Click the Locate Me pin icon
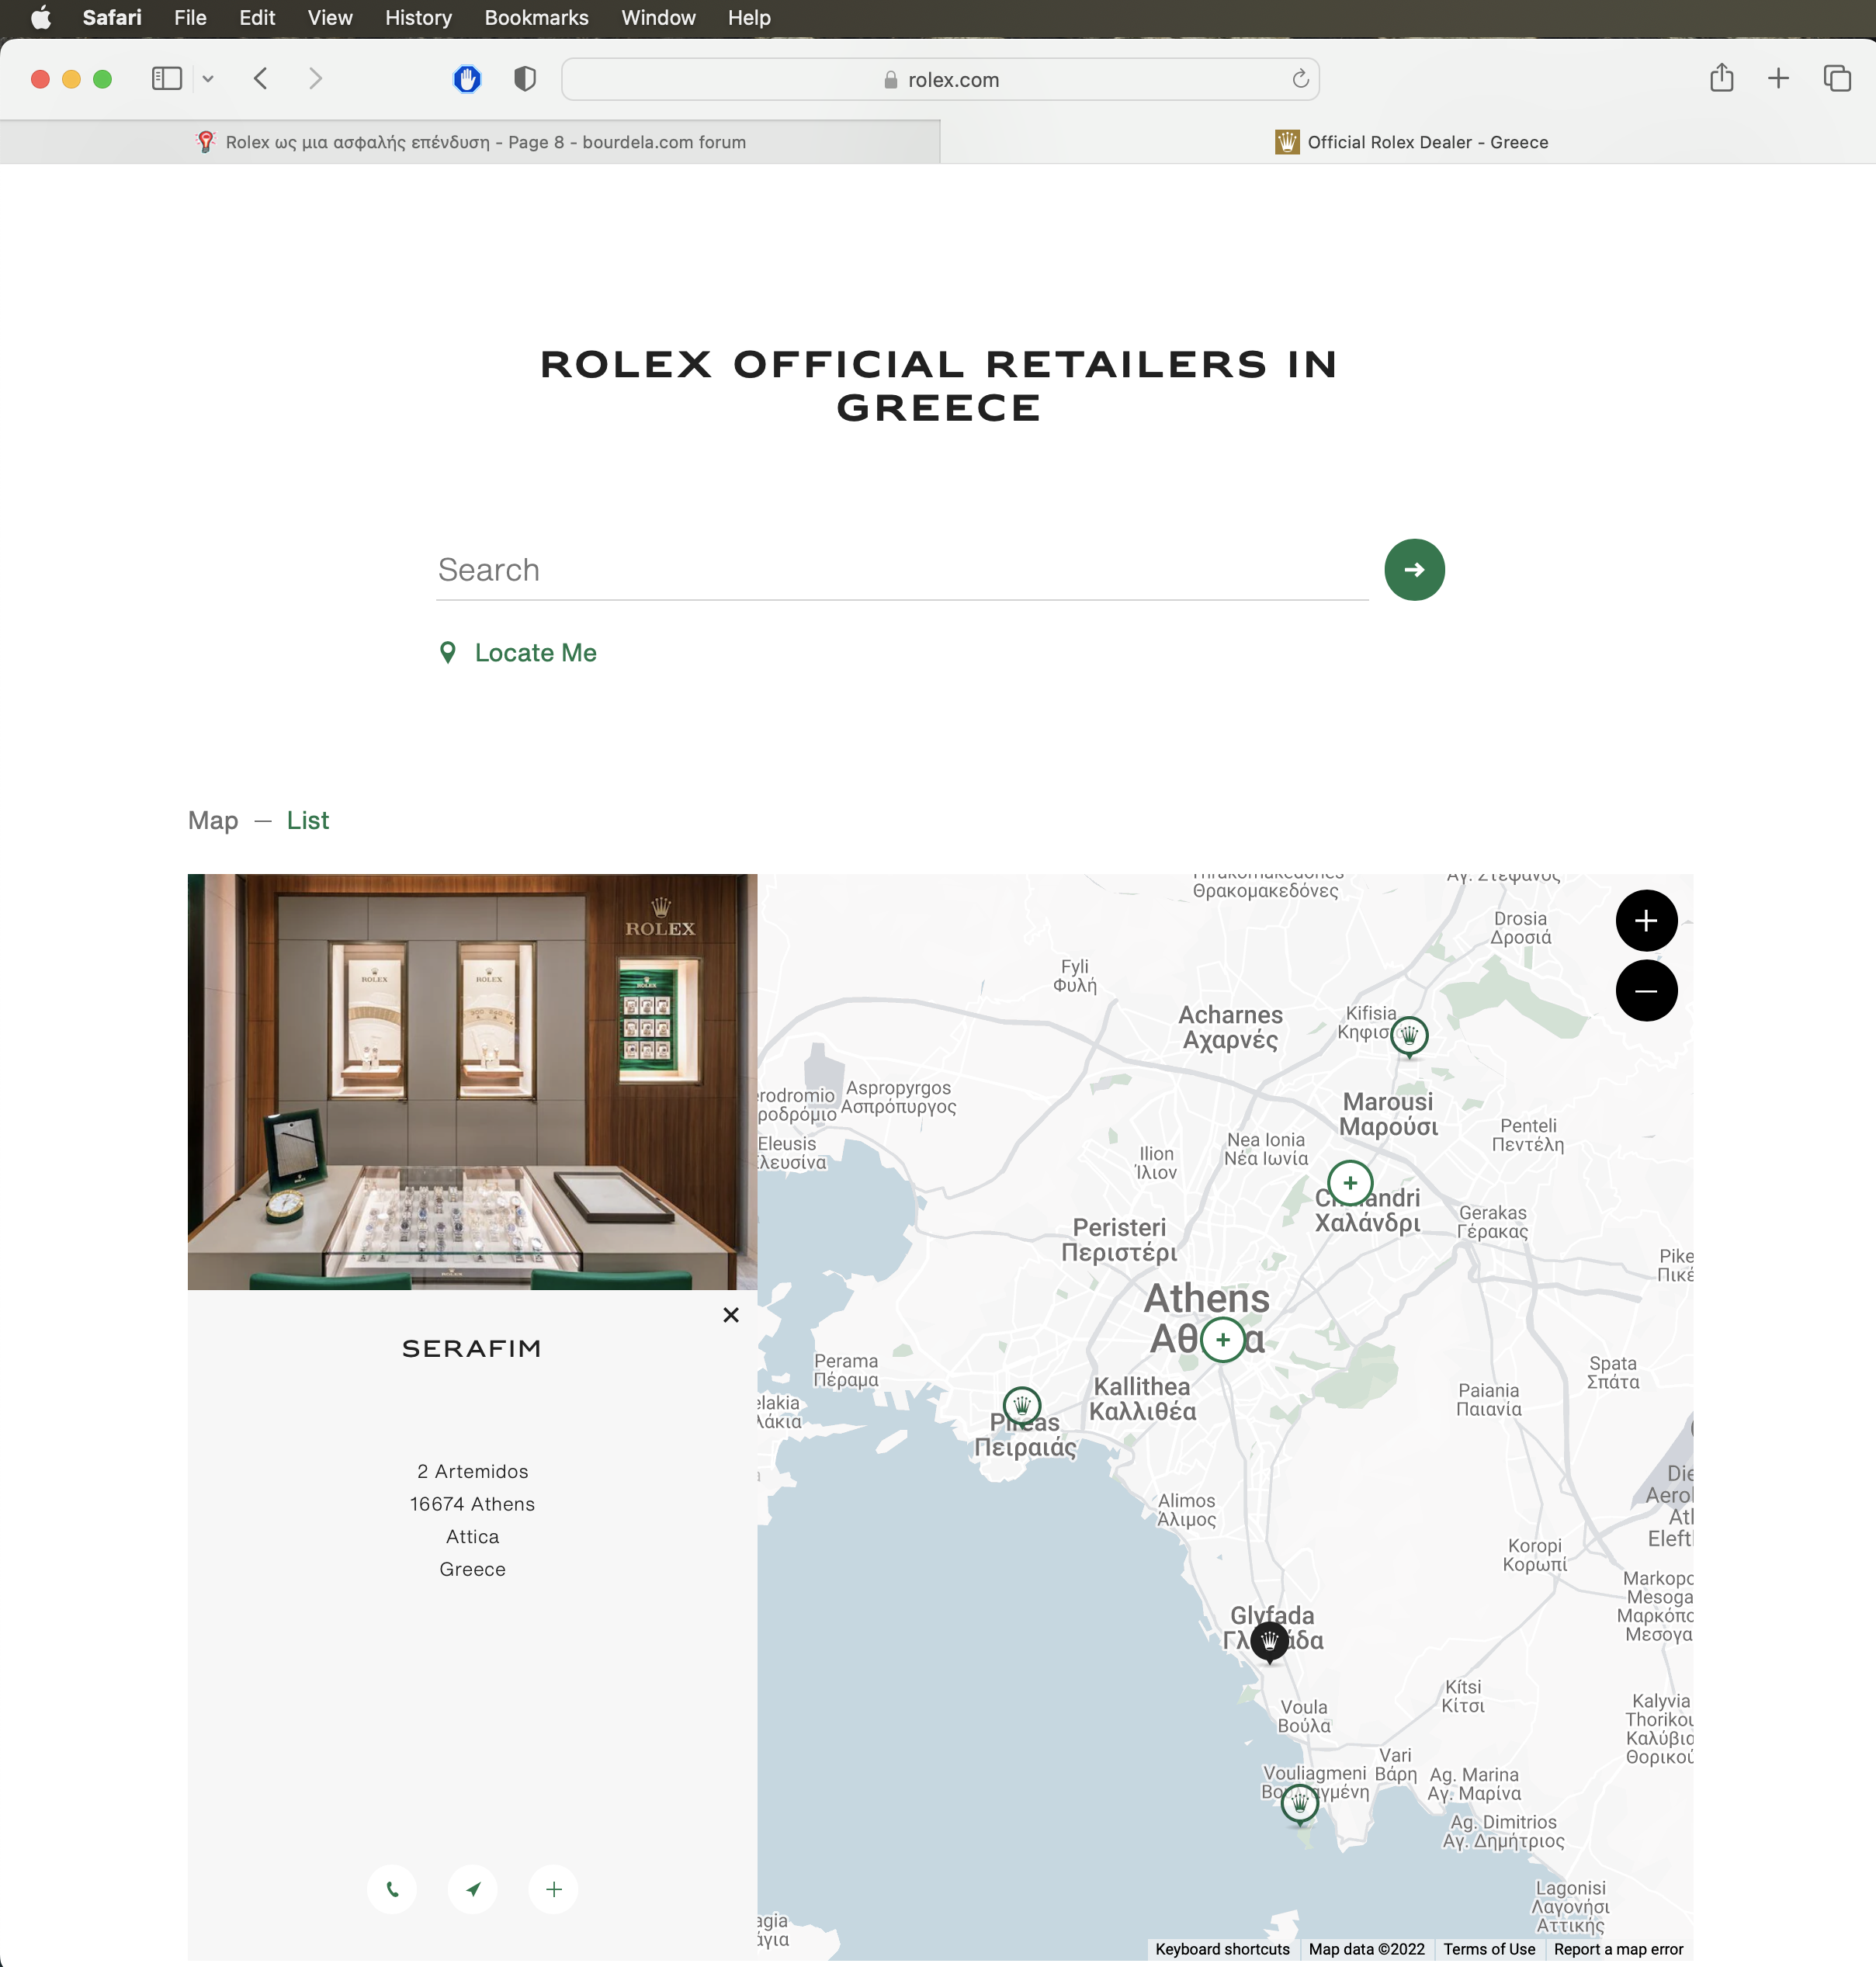This screenshot has width=1876, height=1967. click(448, 653)
